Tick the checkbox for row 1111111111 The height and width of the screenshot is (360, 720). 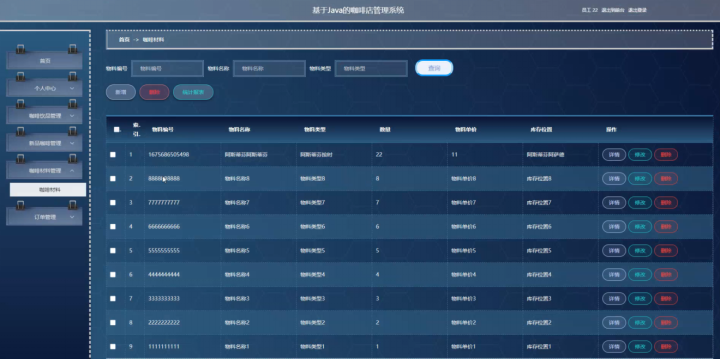[x=113, y=347]
